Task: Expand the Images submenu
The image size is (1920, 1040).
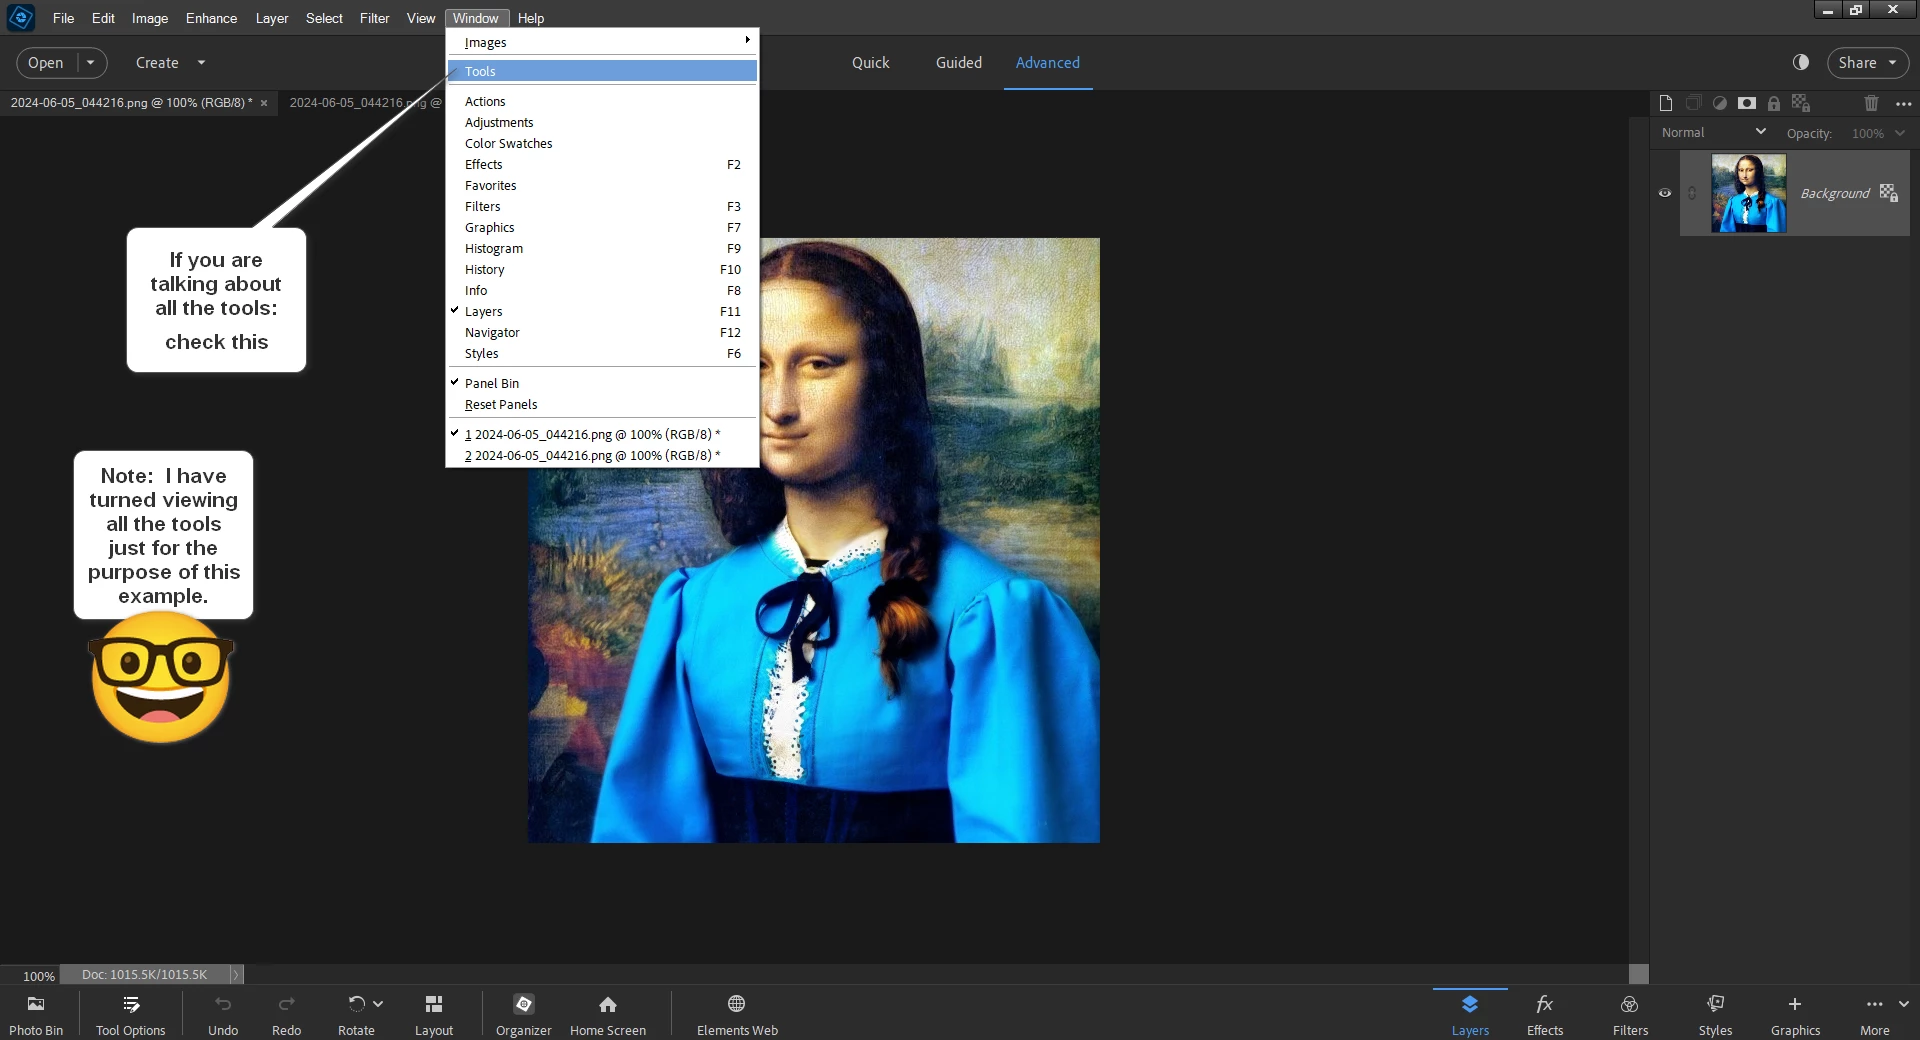Action: coord(602,42)
